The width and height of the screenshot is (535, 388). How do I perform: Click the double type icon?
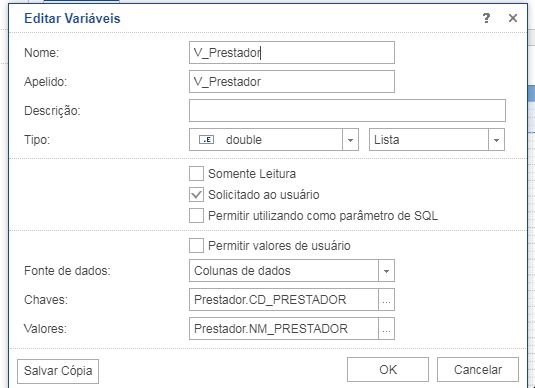click(x=206, y=140)
